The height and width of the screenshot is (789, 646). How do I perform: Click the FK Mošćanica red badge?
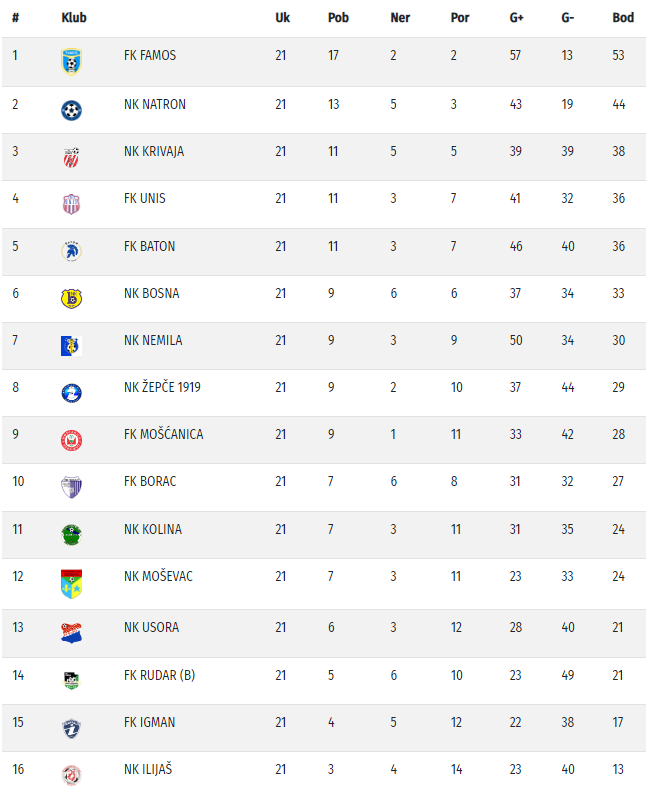click(x=71, y=439)
